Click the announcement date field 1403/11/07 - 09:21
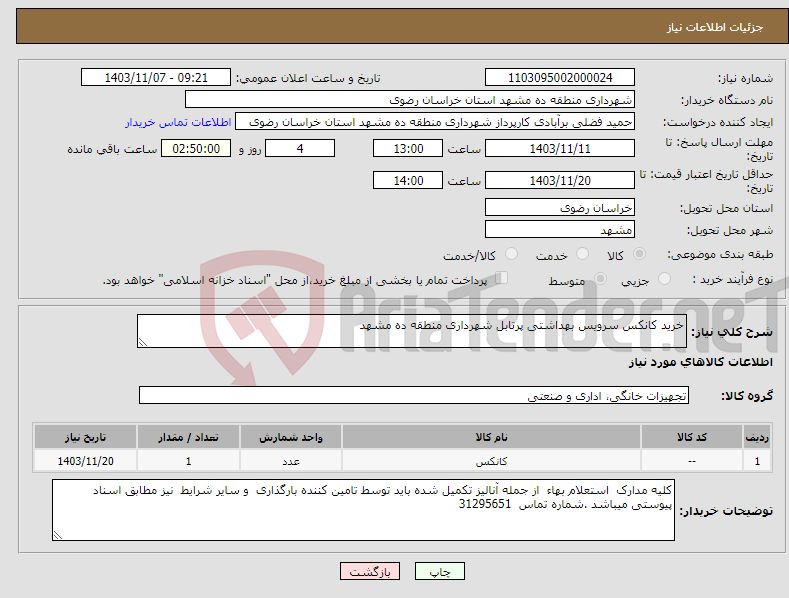This screenshot has width=789, height=598. point(156,78)
